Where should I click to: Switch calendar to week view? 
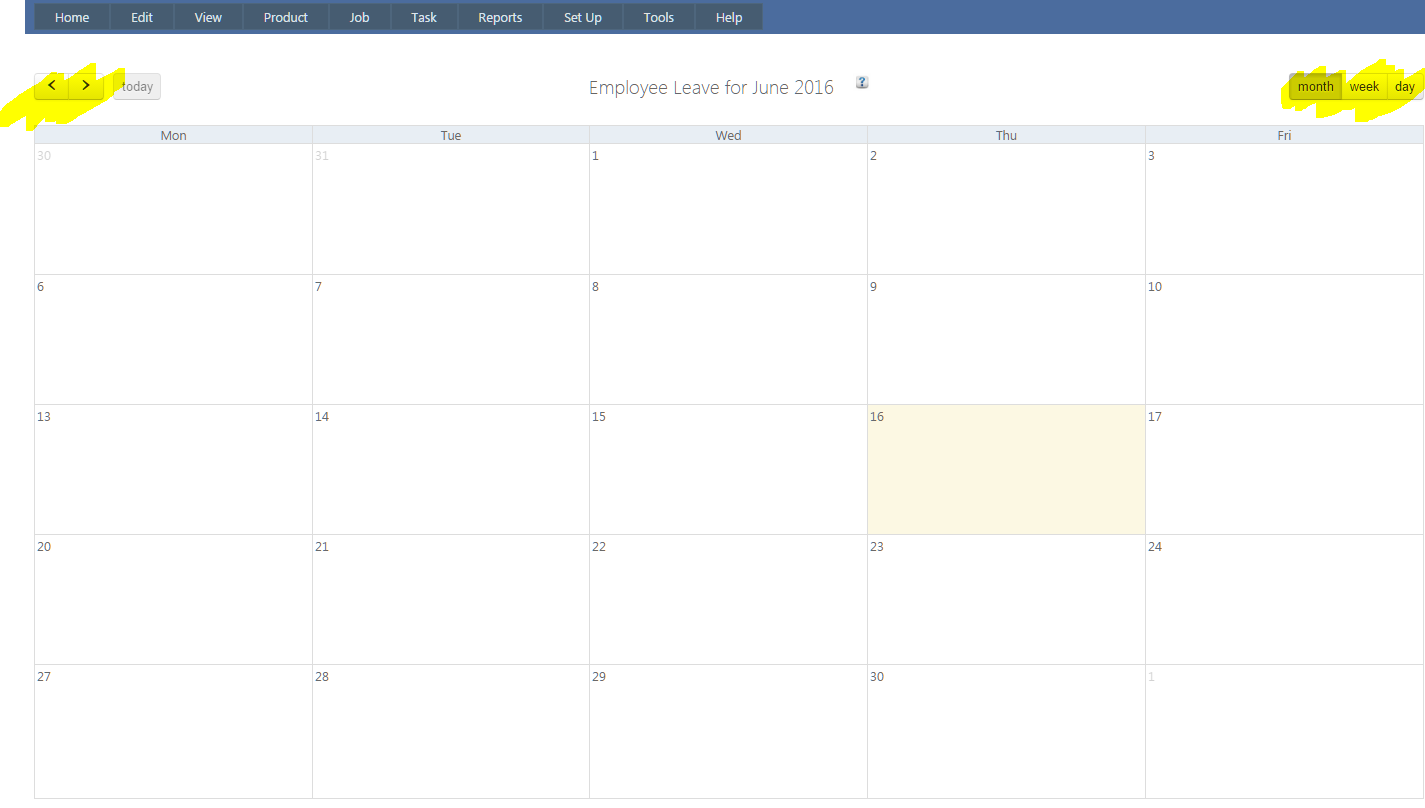[x=1364, y=87]
